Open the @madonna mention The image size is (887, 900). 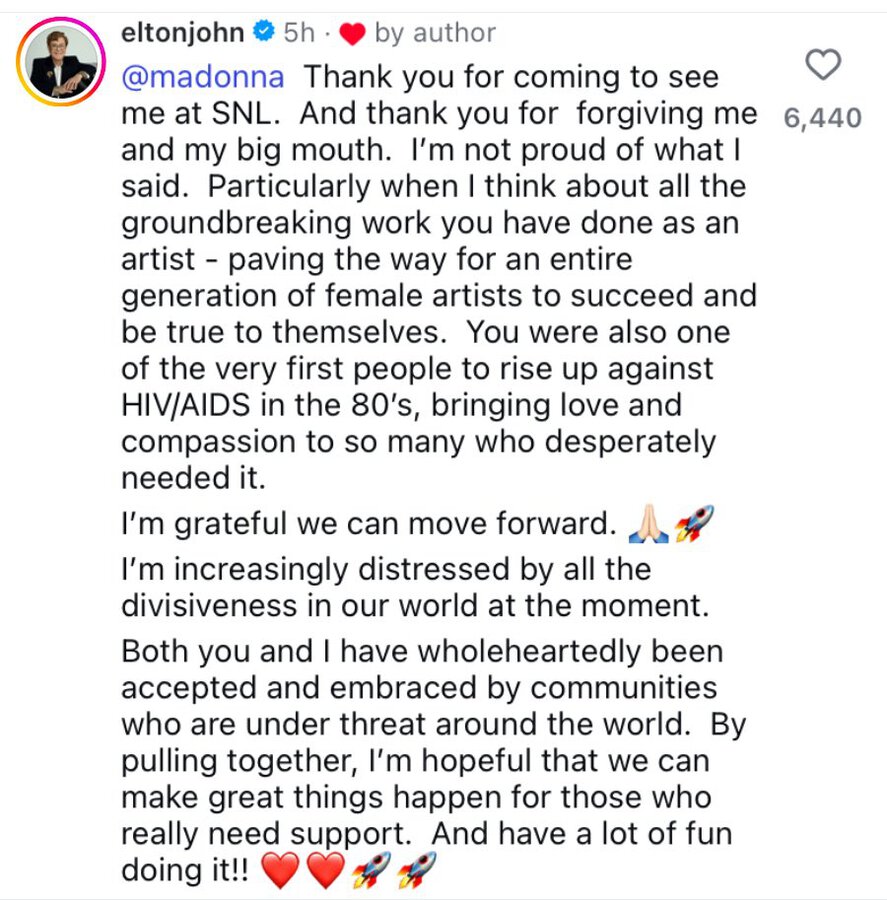click(203, 77)
